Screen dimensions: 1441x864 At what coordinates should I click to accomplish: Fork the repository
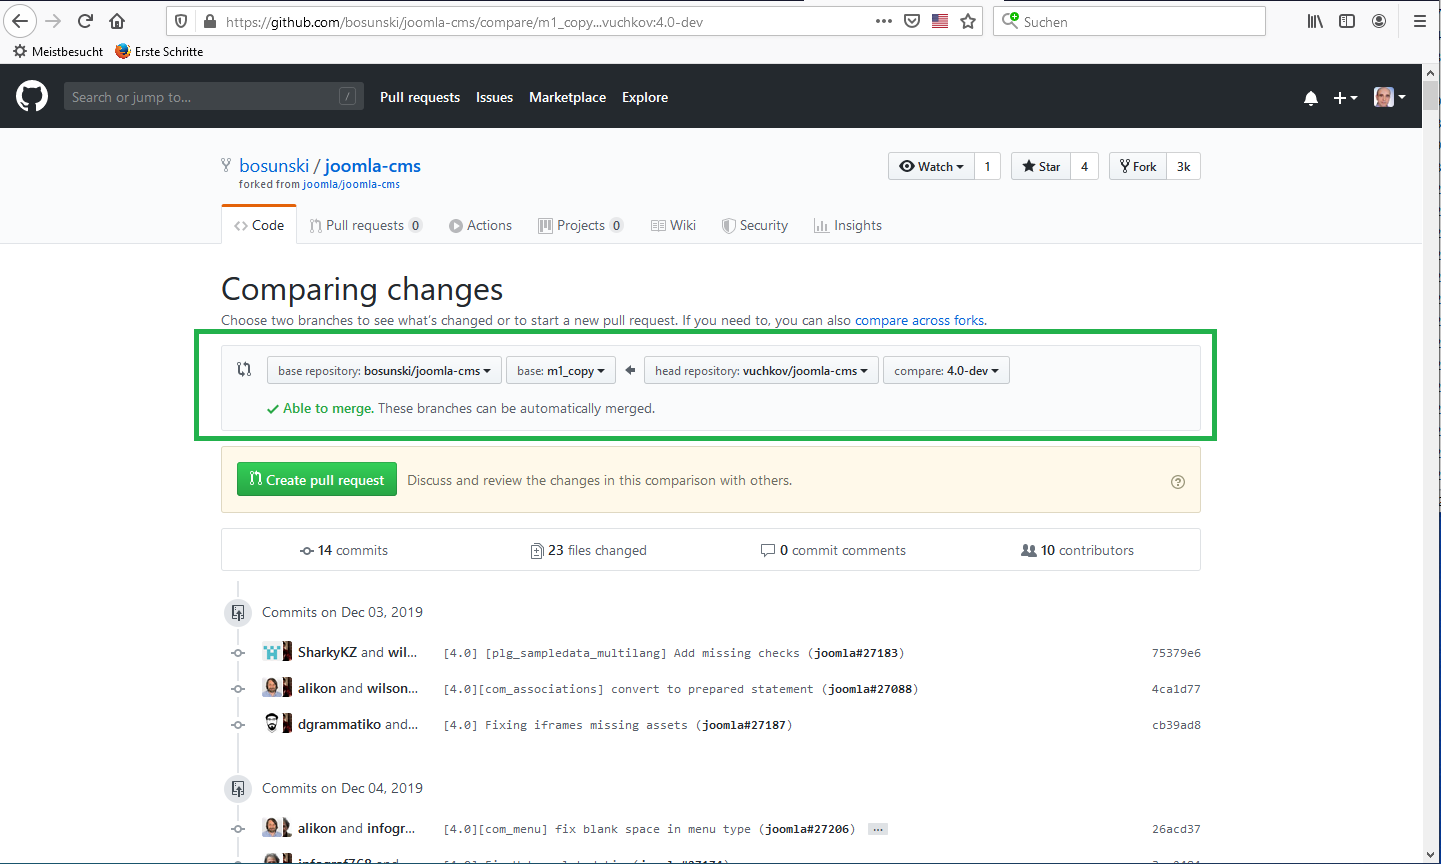point(1138,166)
